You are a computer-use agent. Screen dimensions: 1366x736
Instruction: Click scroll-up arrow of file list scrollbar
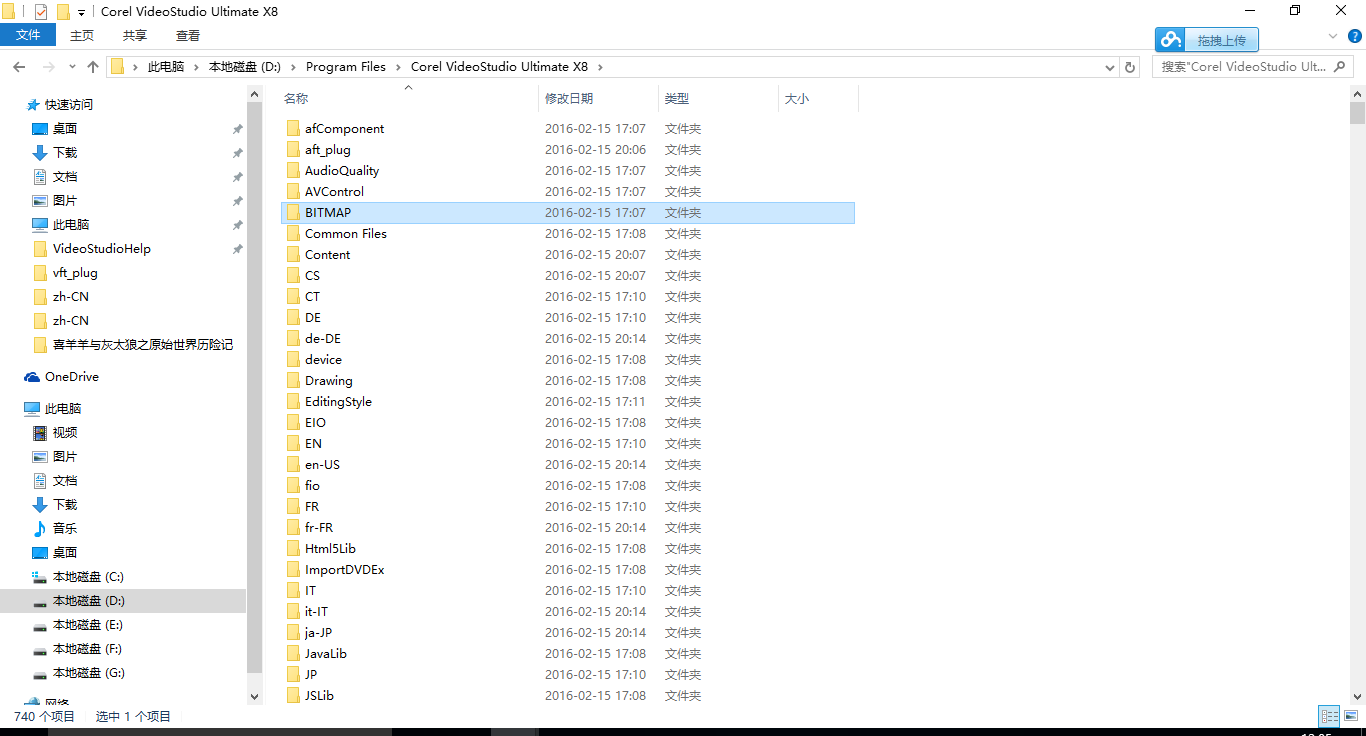point(1357,93)
